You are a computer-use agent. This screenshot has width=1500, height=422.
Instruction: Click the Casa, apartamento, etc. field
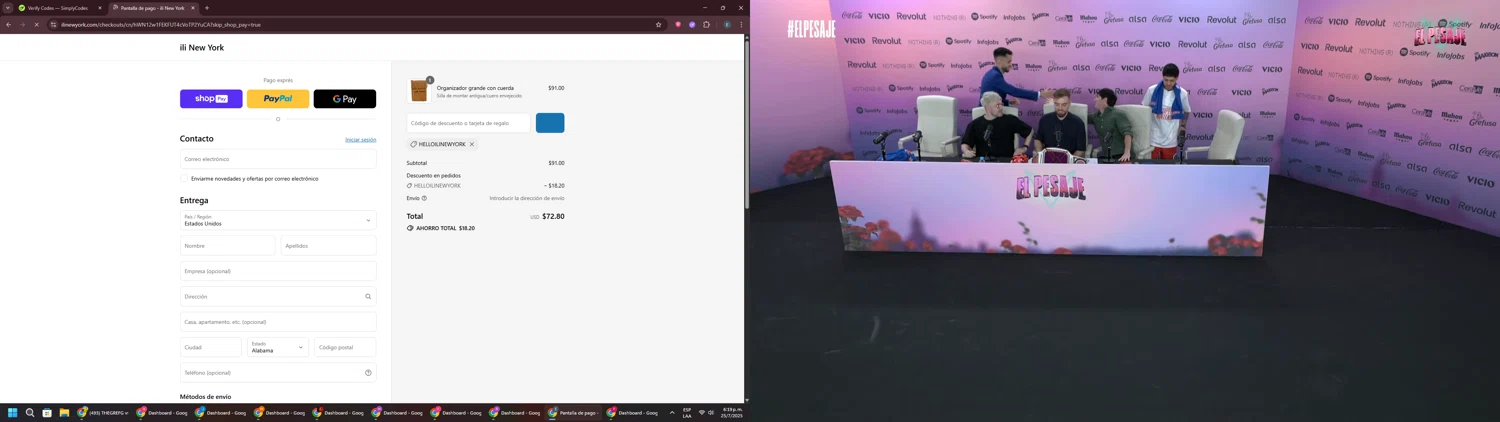278,322
